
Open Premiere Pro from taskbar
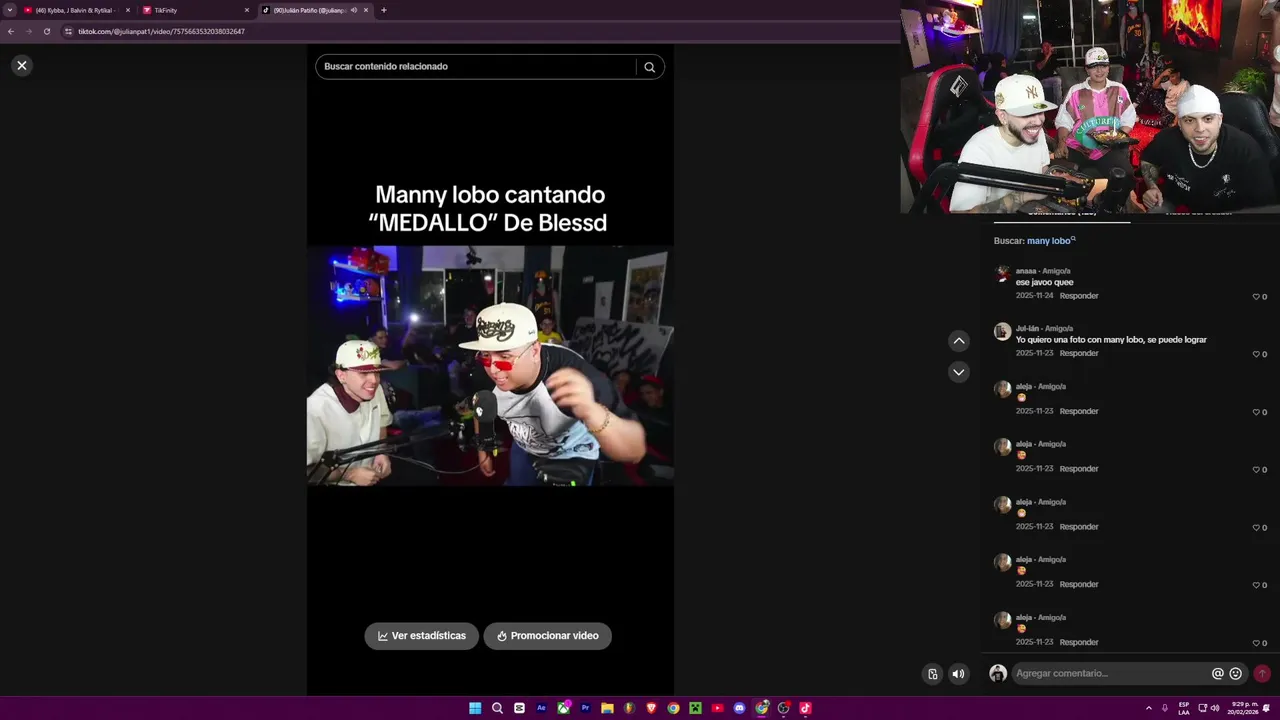[585, 708]
